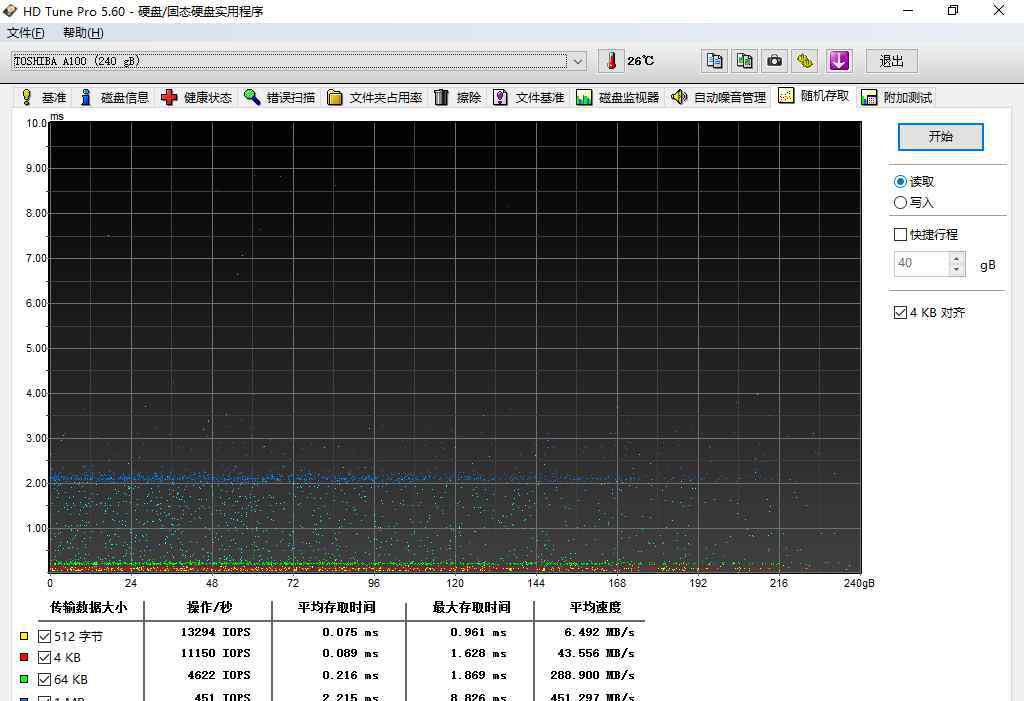Click the 4622 IOPS value

tap(219, 675)
